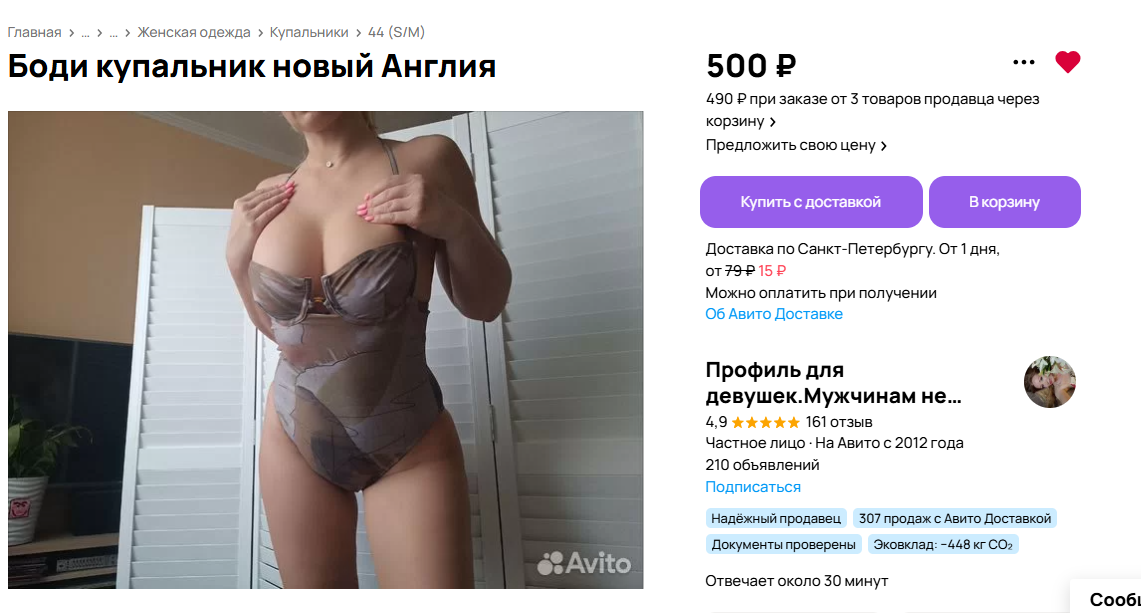Screen dimensions: 1141x613
Task: Open the main product photo
Action: pyautogui.click(x=325, y=349)
